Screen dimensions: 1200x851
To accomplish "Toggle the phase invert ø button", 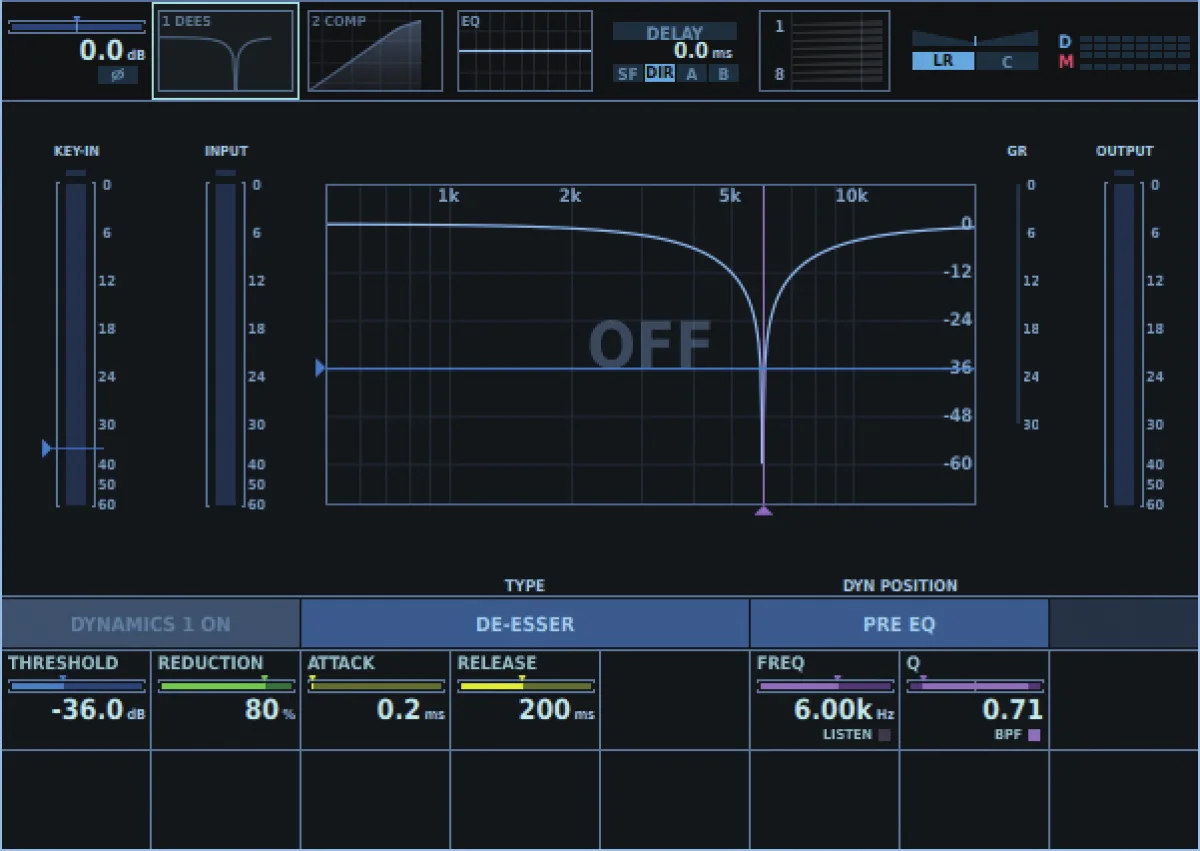I will (118, 75).
